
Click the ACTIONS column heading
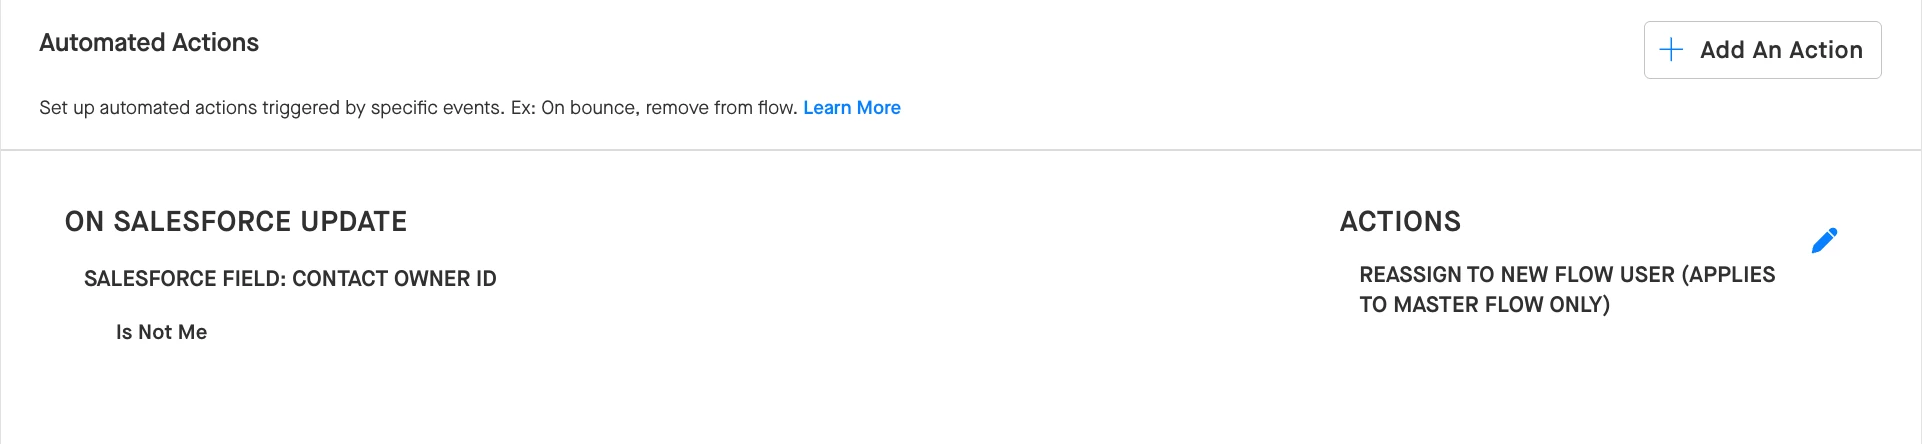pos(1400,222)
